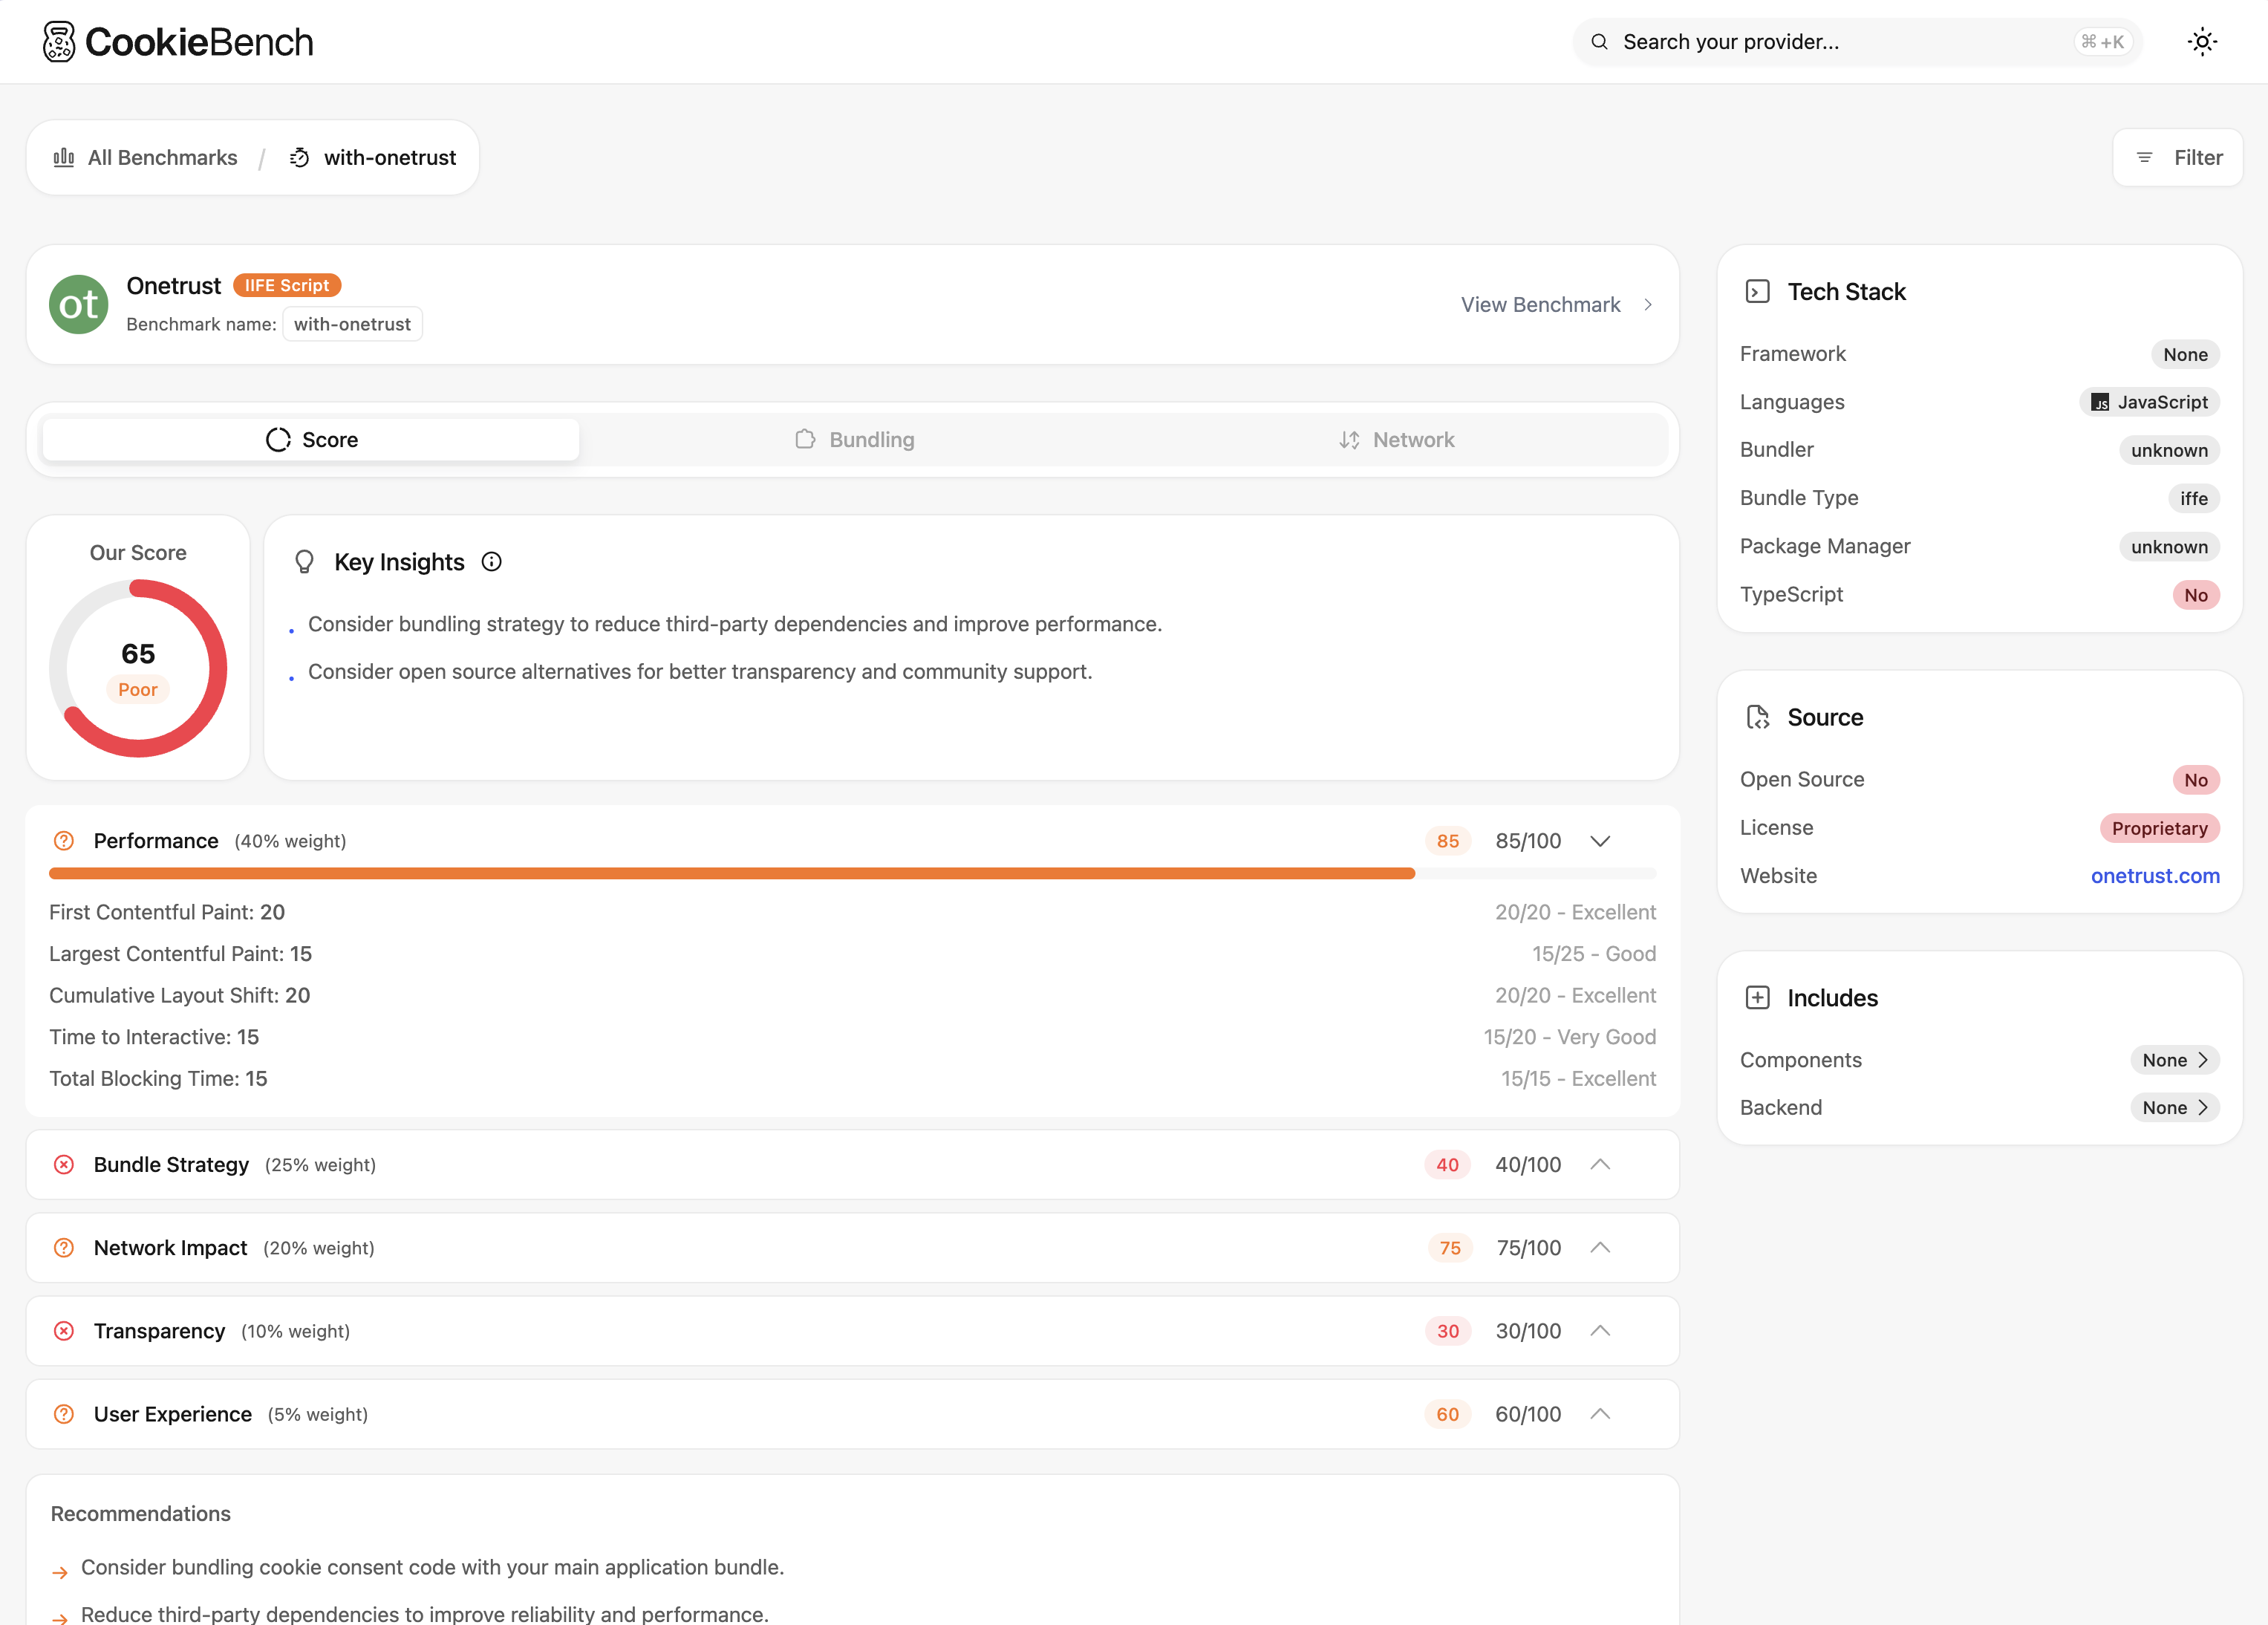Click the IIFE Script badge
The height and width of the screenshot is (1625, 2268).
(287, 285)
